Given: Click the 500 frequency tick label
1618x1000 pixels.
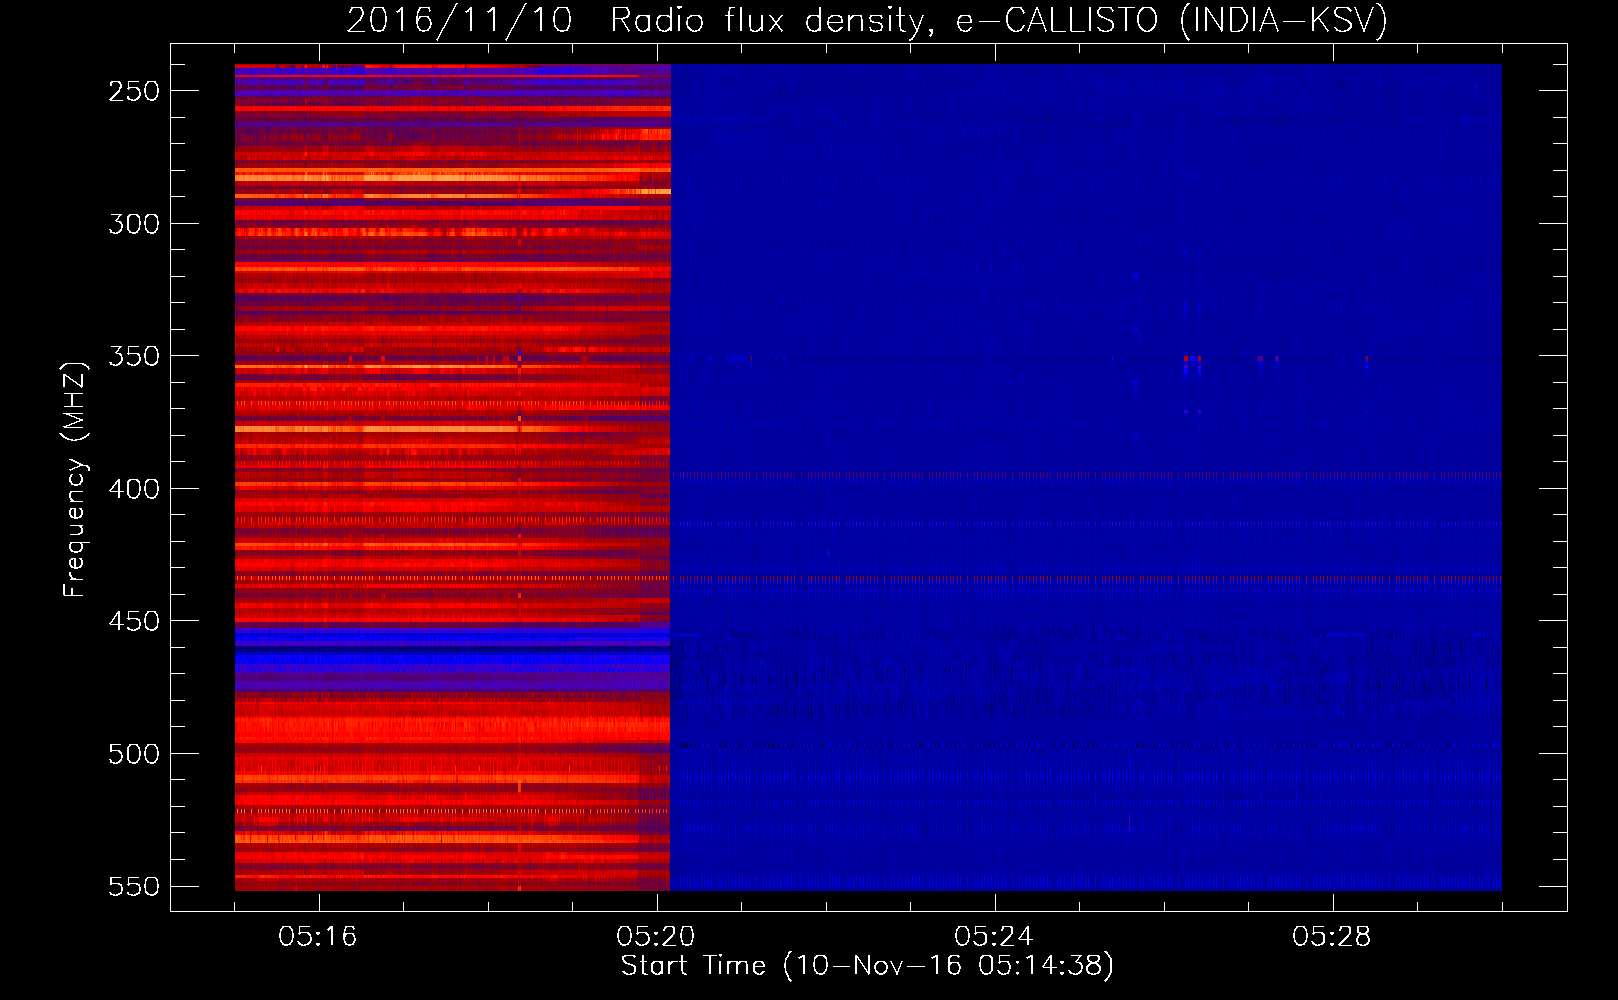Looking at the screenshot, I should tap(134, 754).
